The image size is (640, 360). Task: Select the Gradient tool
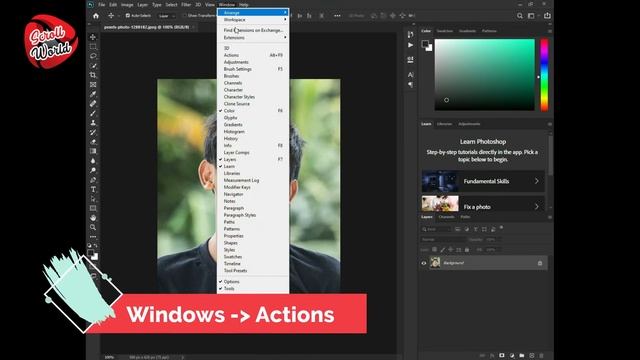[93, 151]
